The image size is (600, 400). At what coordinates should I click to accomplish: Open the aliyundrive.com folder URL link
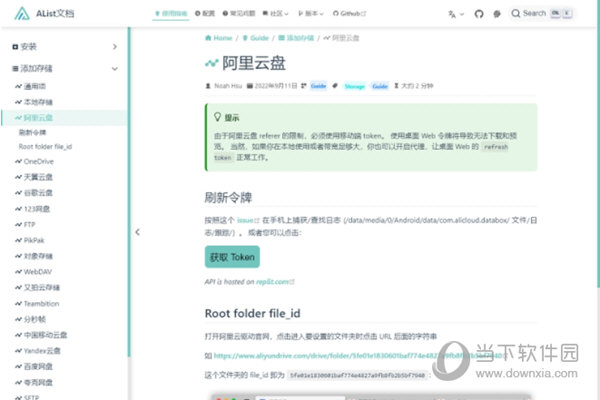click(x=360, y=356)
